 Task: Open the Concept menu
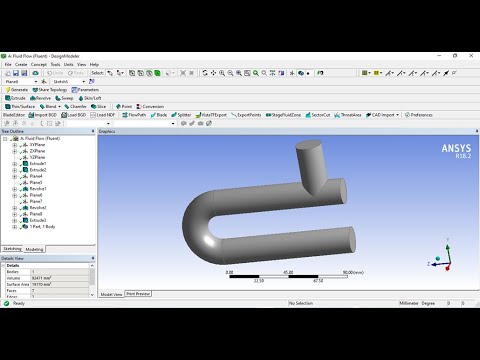click(x=39, y=64)
